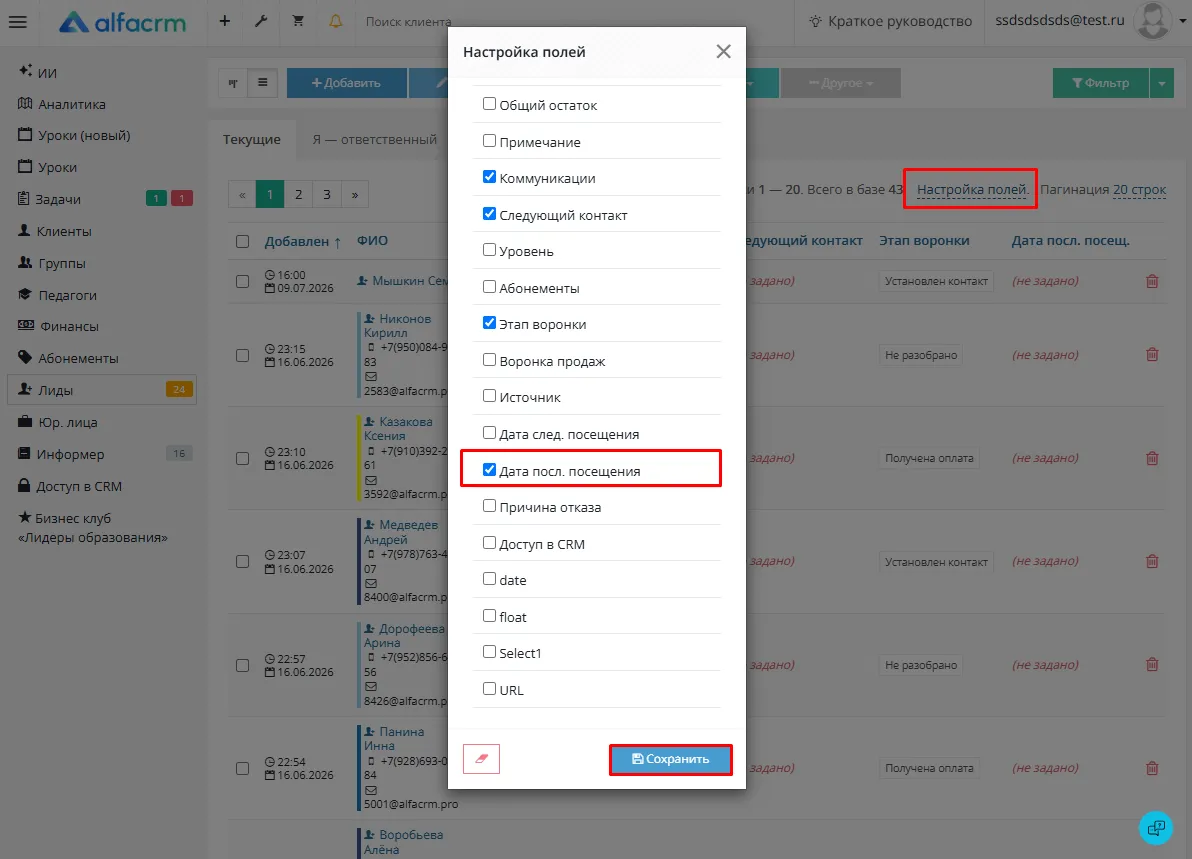Select all leads header checkbox
1192x859 pixels.
pyautogui.click(x=243, y=242)
